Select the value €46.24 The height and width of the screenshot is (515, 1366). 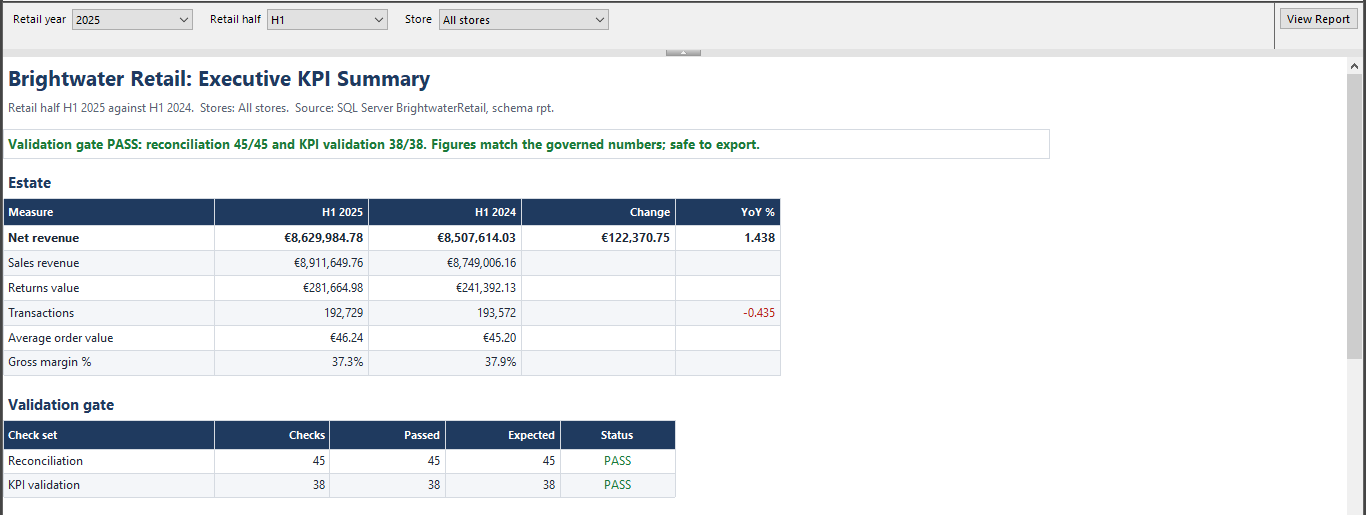(346, 338)
